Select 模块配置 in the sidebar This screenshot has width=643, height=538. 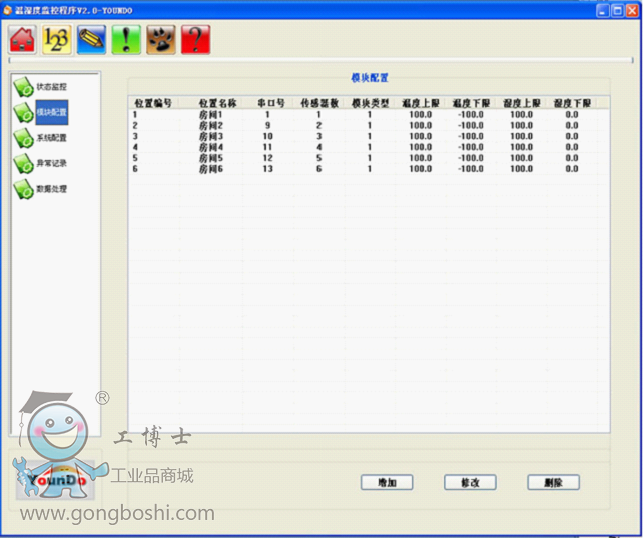pyautogui.click(x=50, y=113)
